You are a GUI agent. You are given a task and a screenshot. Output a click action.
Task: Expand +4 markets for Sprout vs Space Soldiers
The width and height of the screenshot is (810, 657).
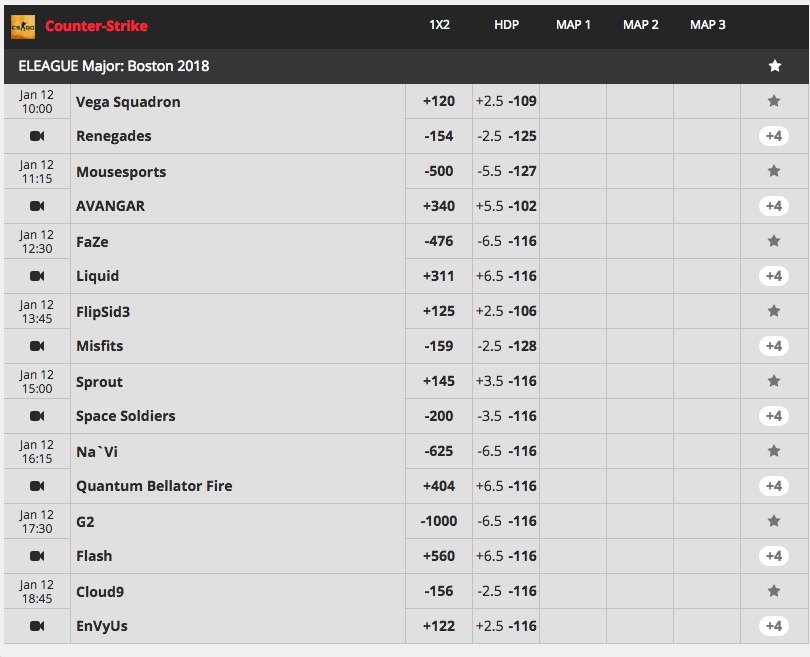click(x=774, y=416)
